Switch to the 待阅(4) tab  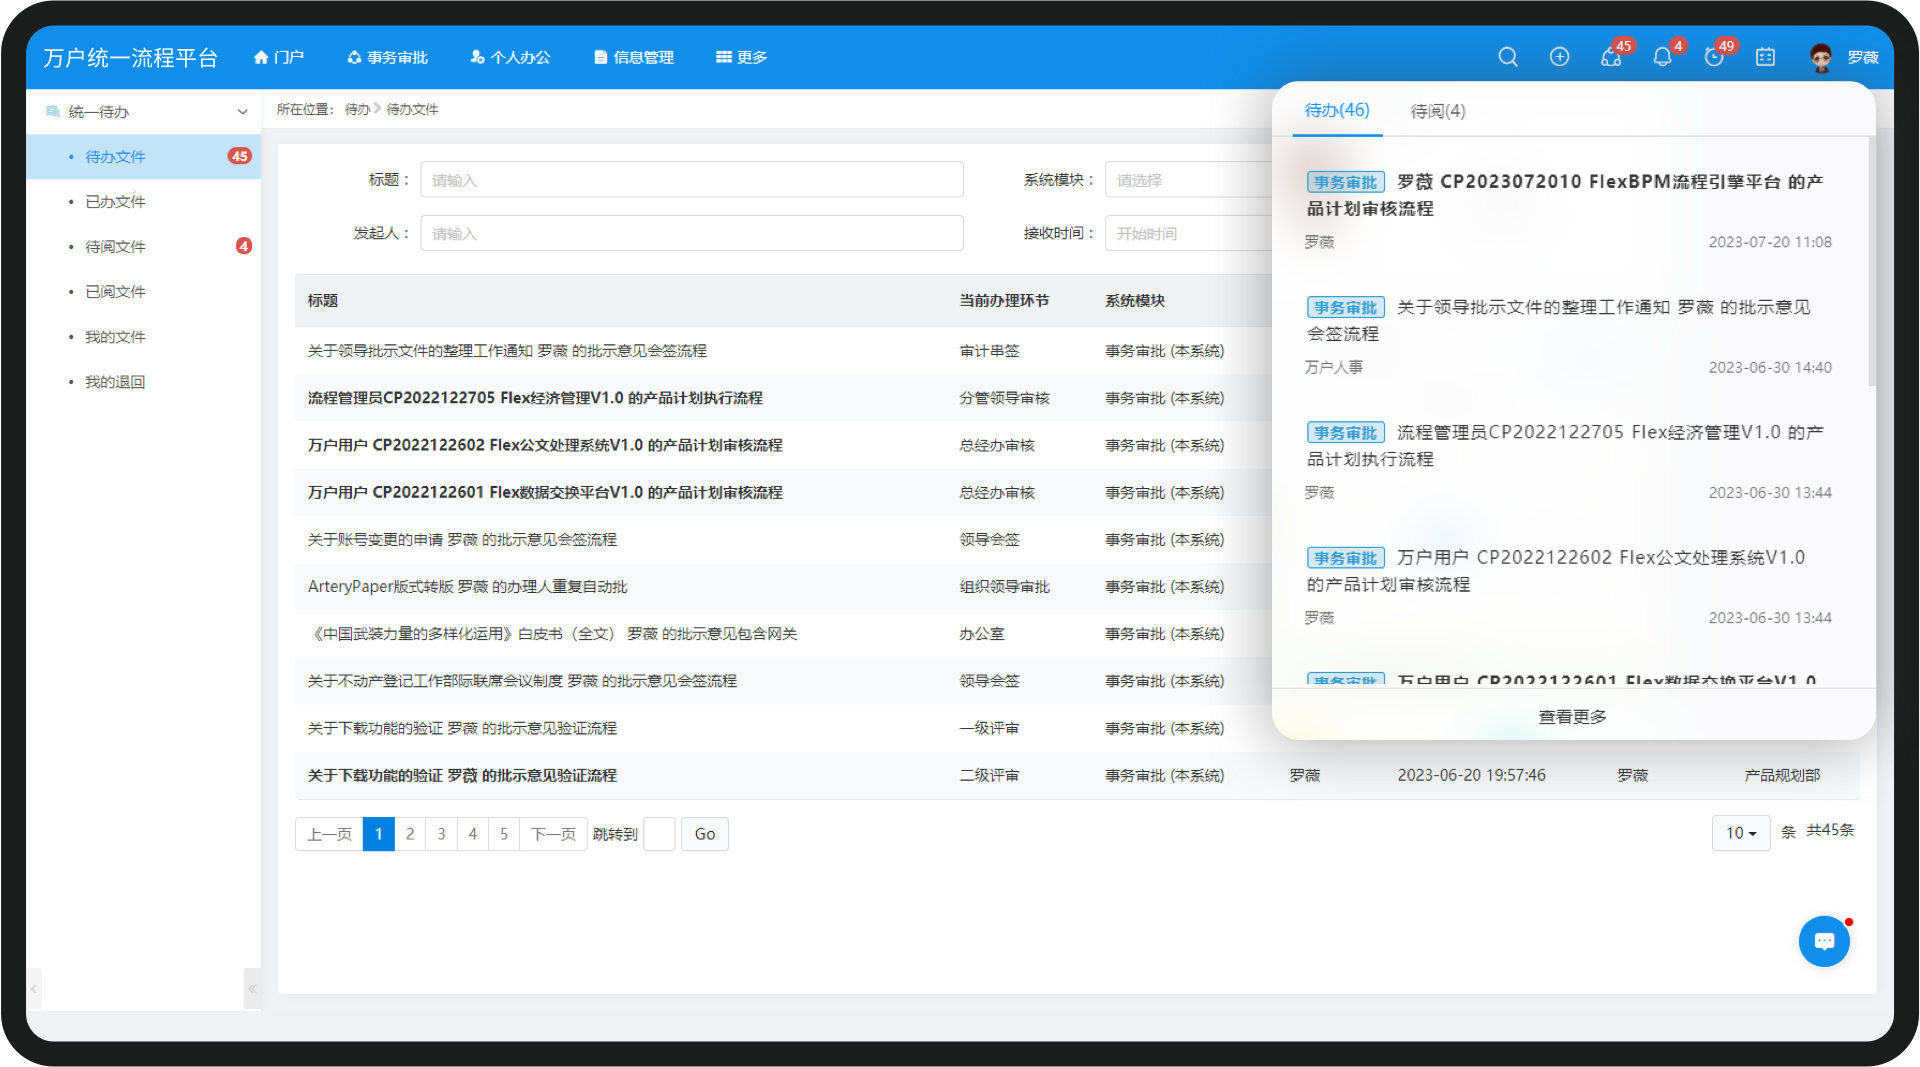click(1438, 111)
